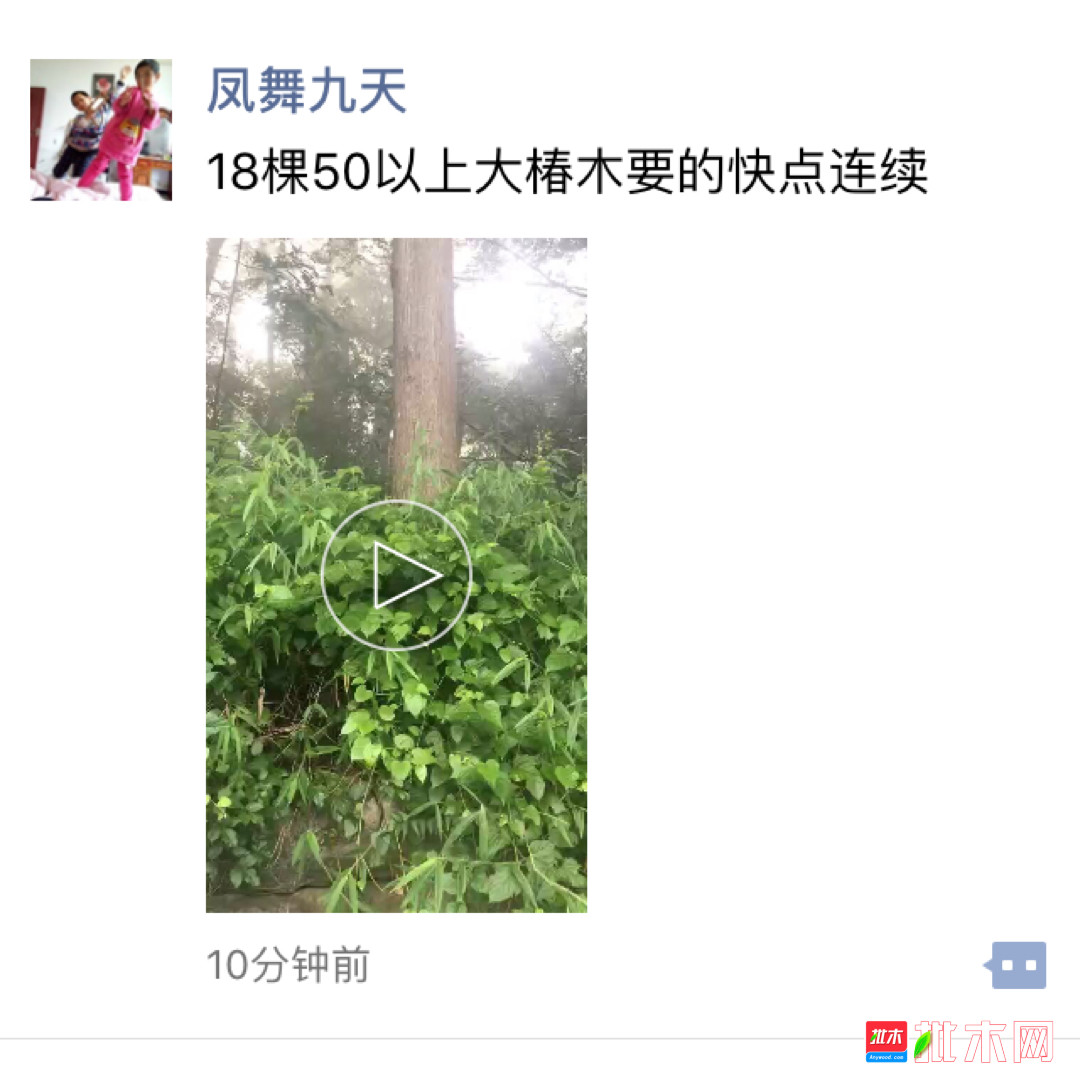Tap the 凤舞九天 username link
Image resolution: width=1080 pixels, height=1080 pixels.
click(x=307, y=90)
